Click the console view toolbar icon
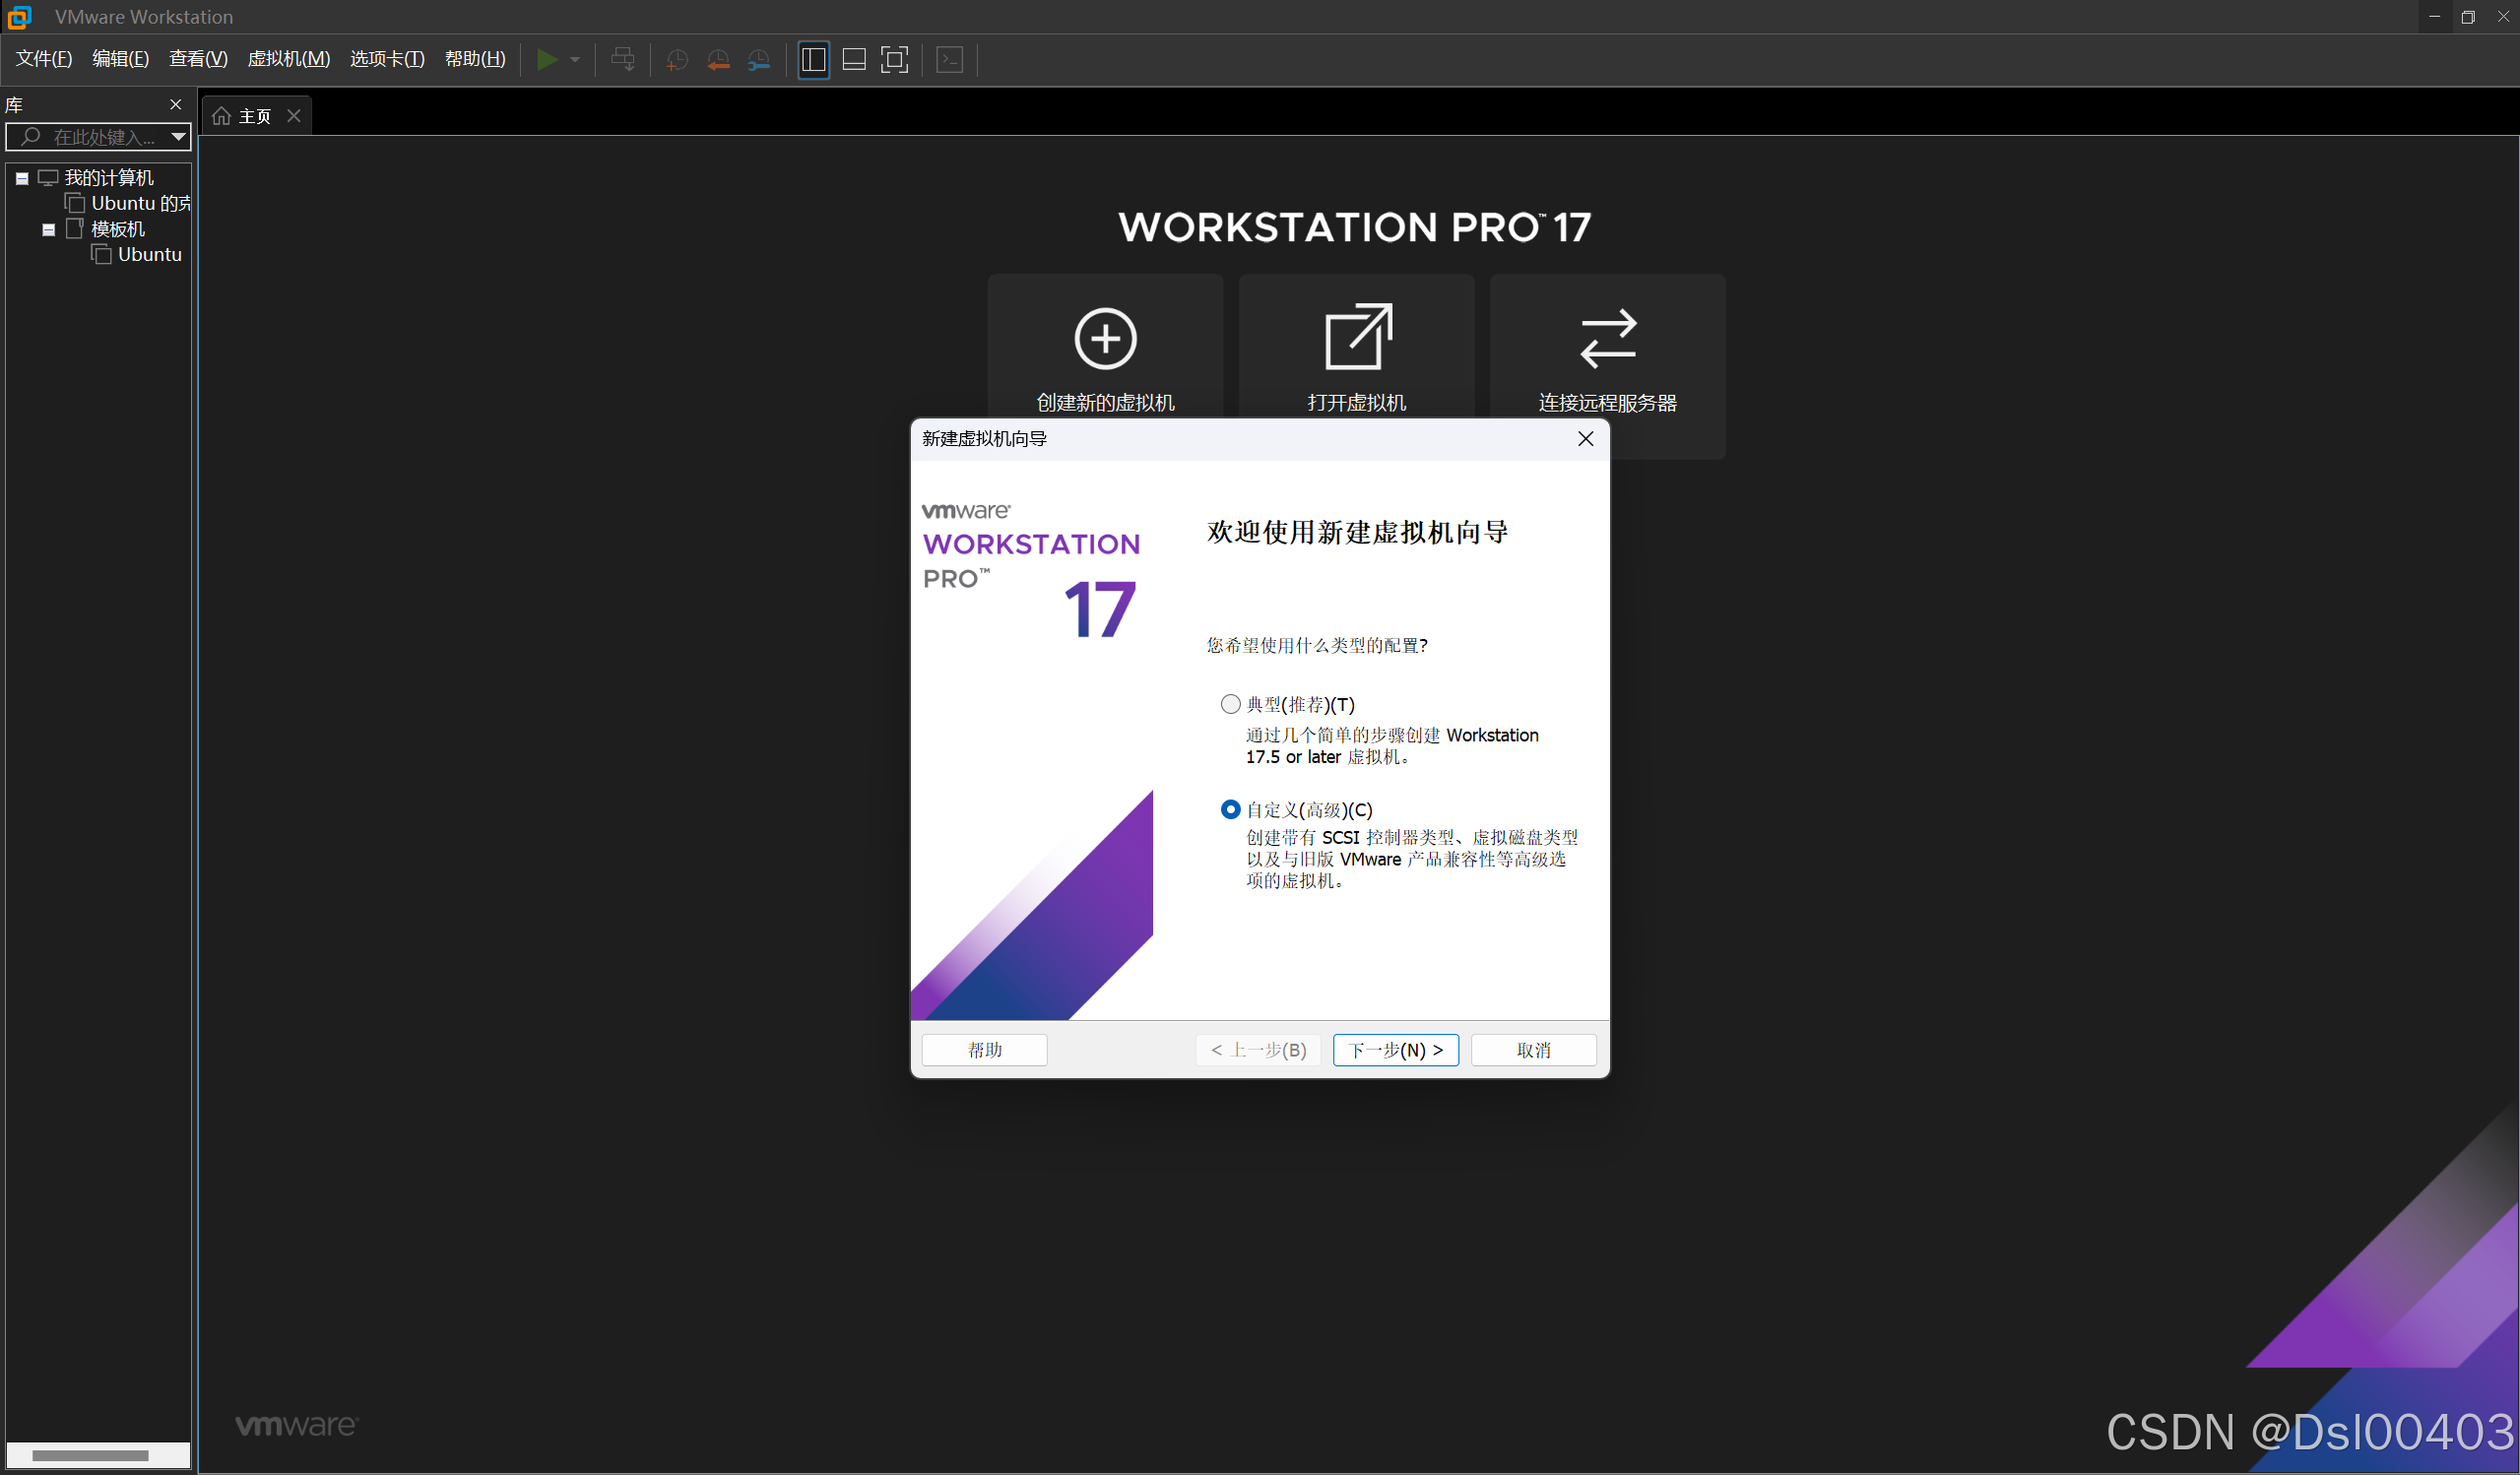2520x1475 pixels. pyautogui.click(x=949, y=60)
